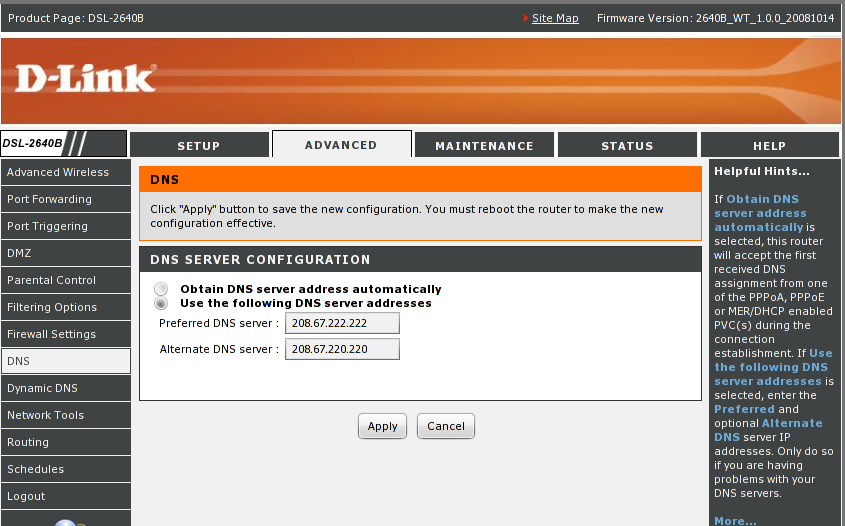Switch to the SETUP tab
The width and height of the screenshot is (845, 526).
click(199, 146)
